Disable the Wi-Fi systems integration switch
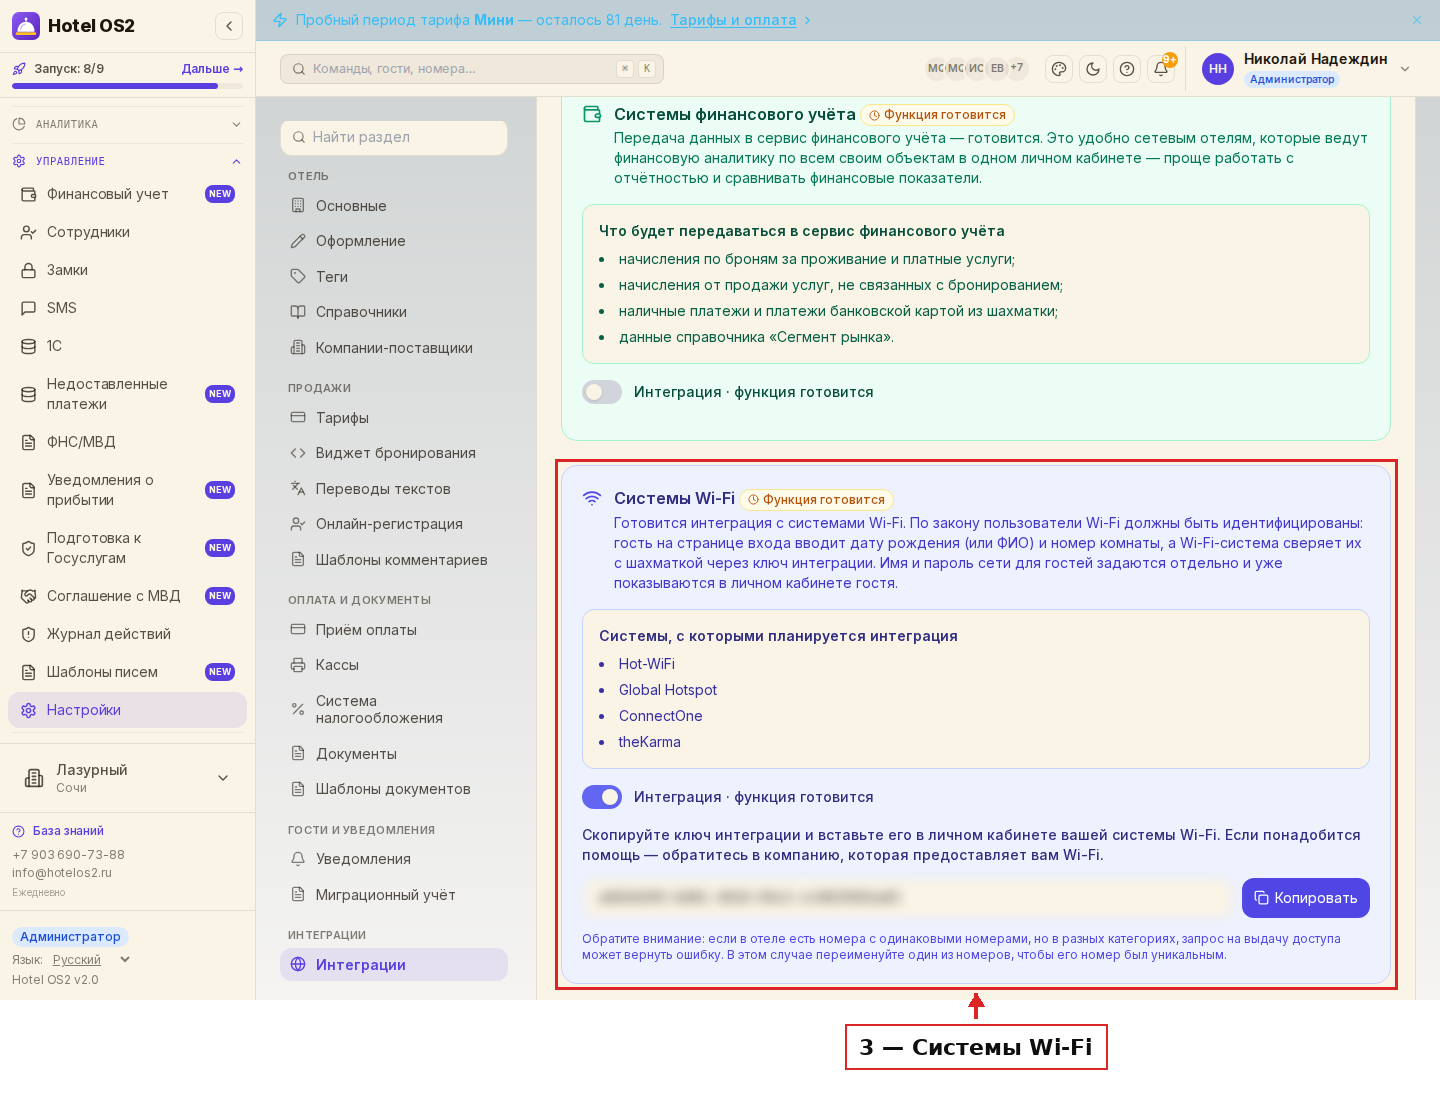 [x=602, y=797]
